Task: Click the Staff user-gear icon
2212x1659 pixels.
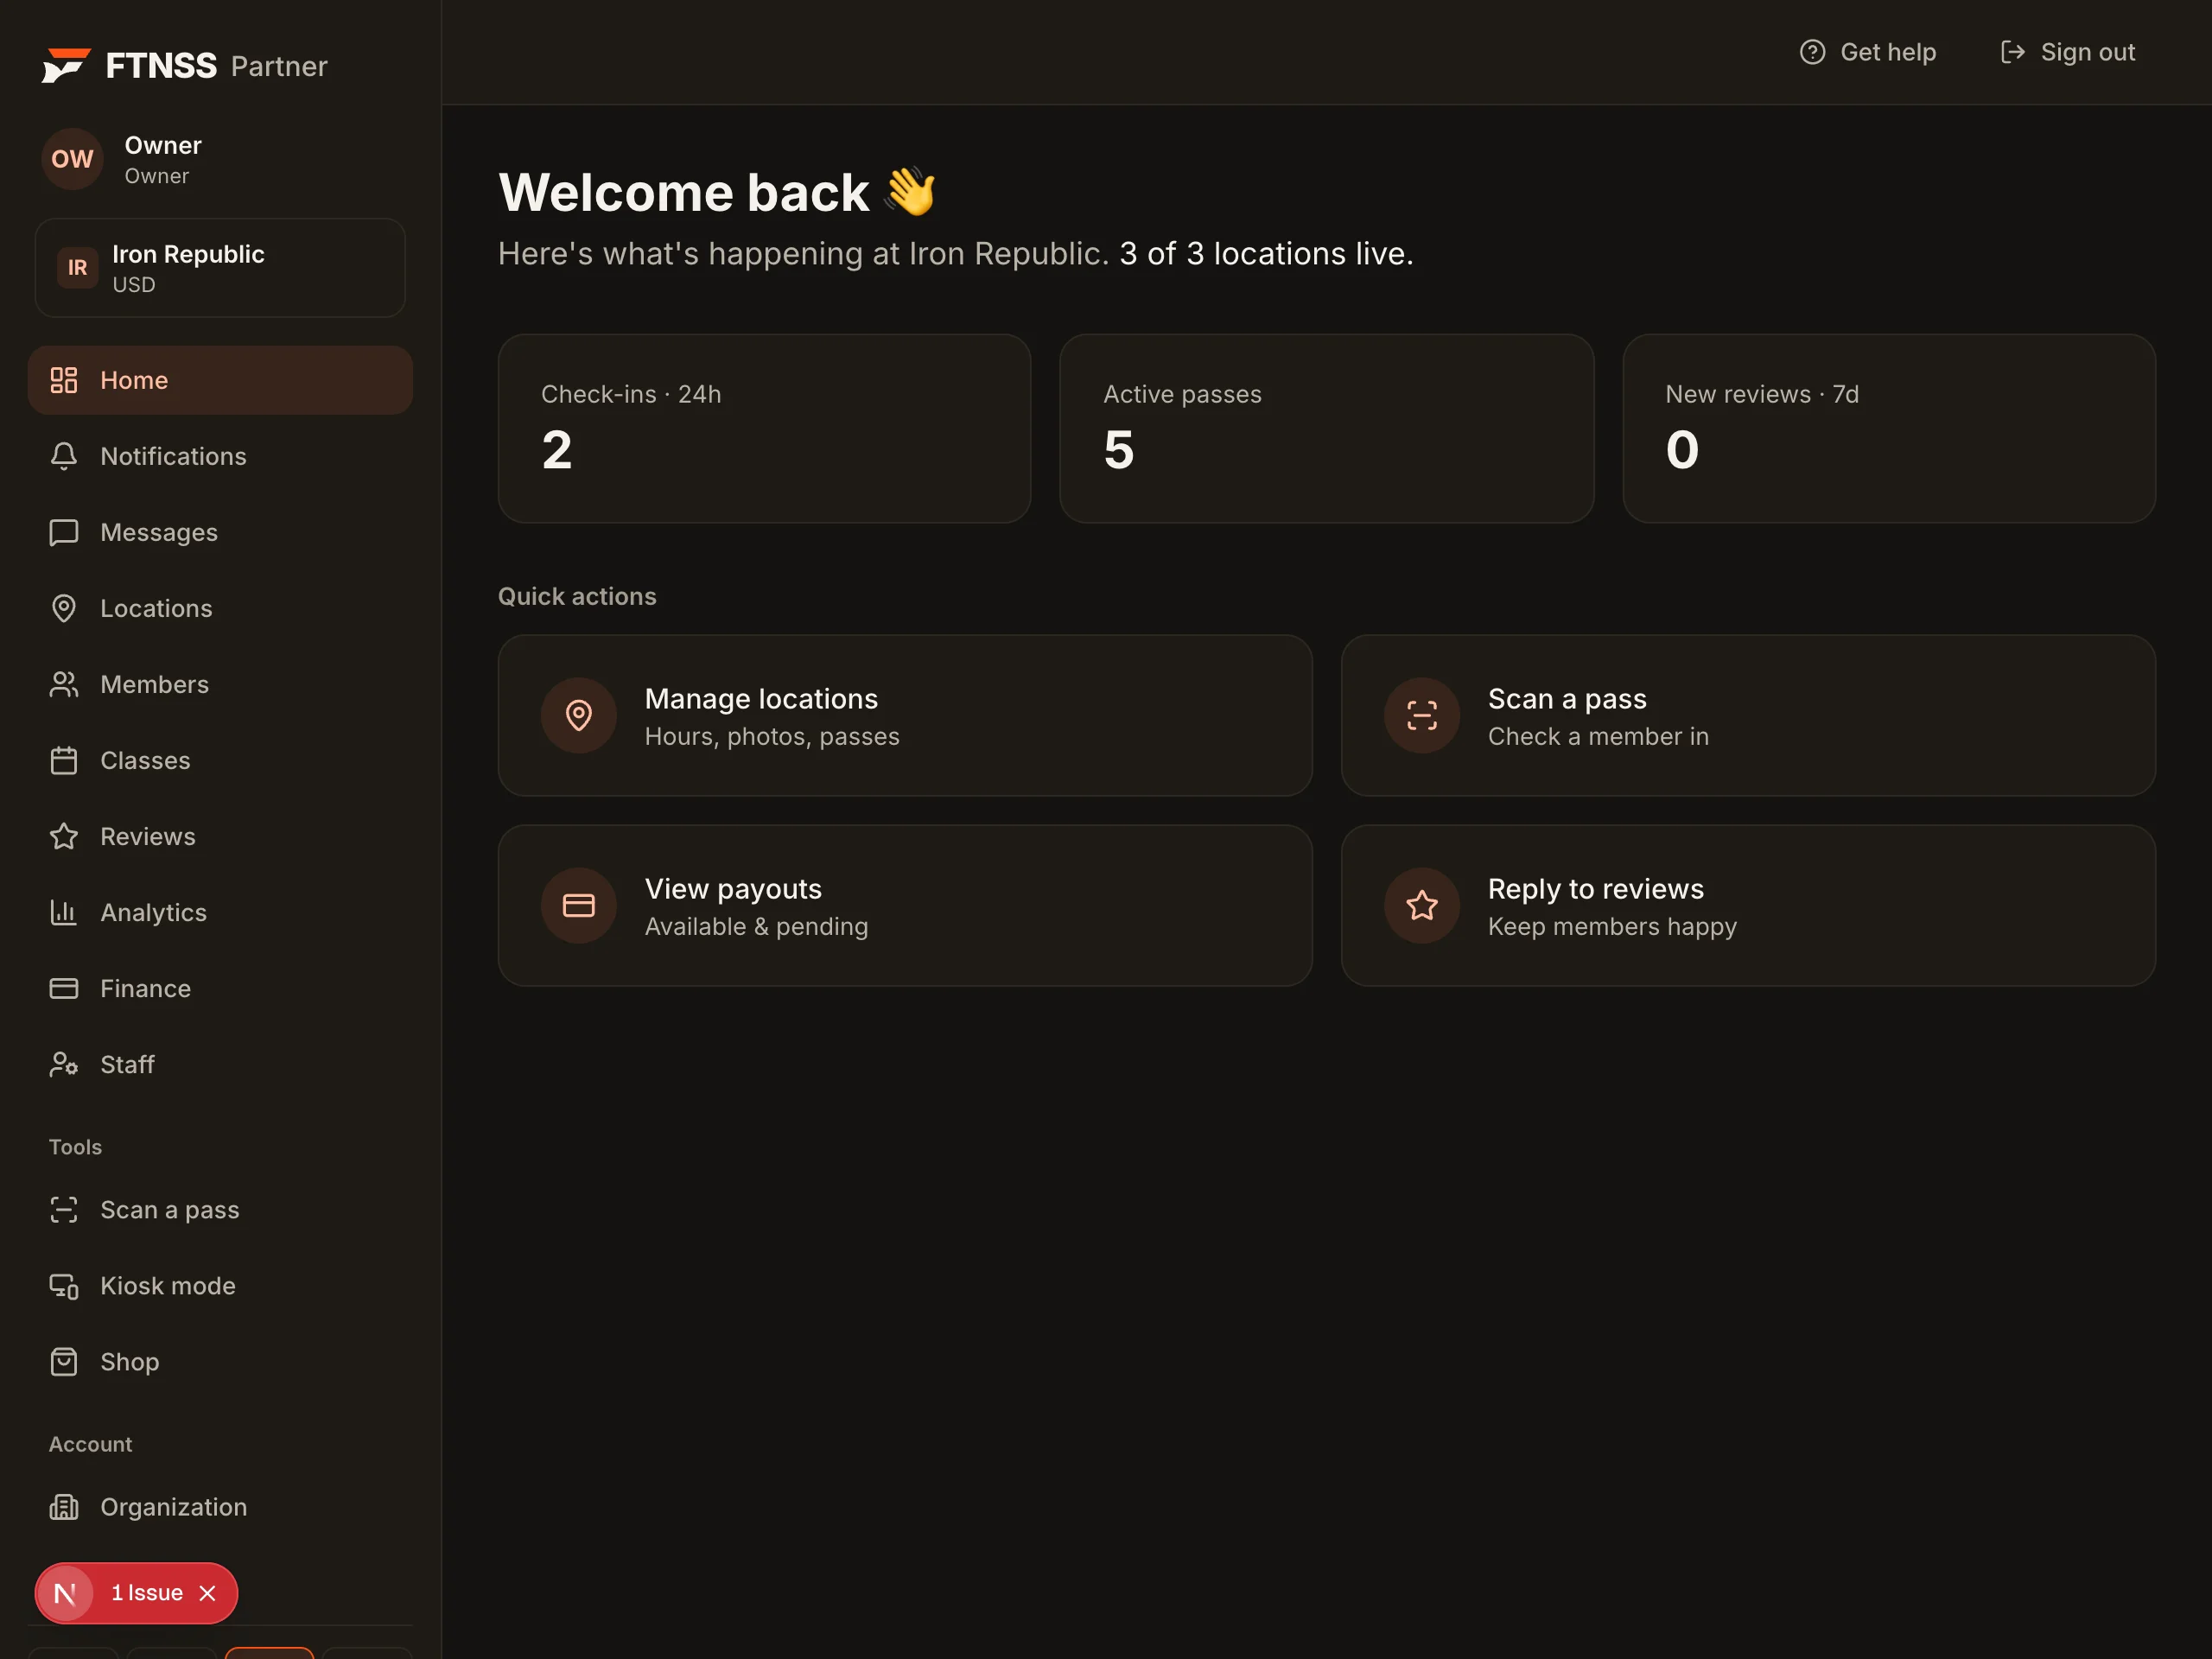Action: point(64,1064)
